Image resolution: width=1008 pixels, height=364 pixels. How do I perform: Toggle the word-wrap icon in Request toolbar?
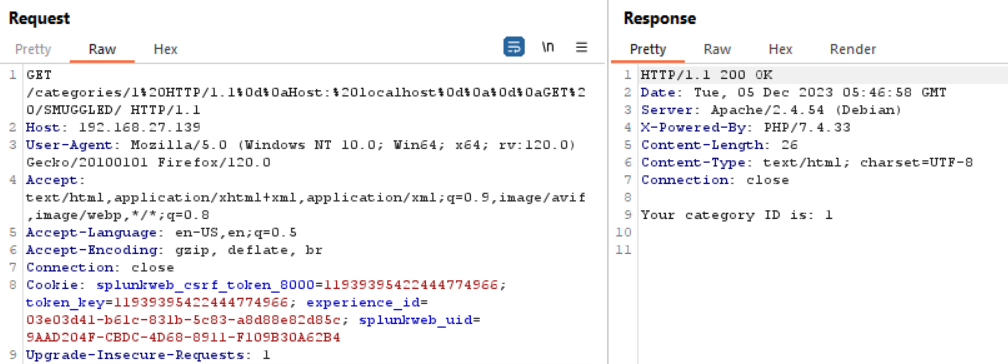[x=514, y=47]
